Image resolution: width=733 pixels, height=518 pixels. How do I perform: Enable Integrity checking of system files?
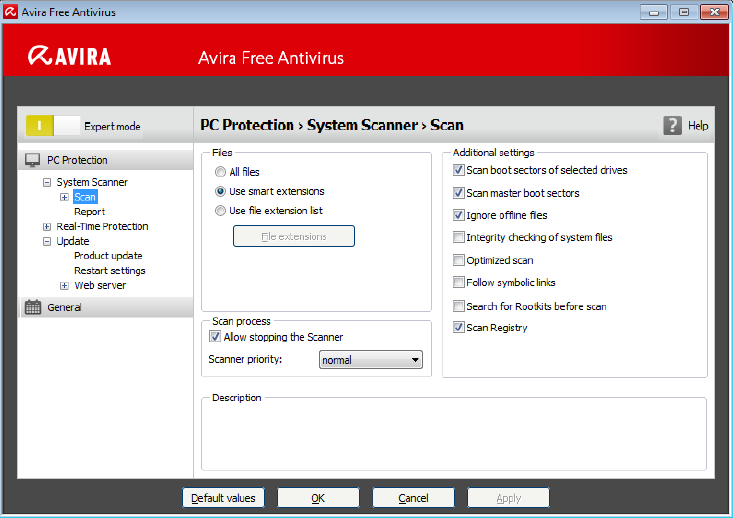pos(459,237)
